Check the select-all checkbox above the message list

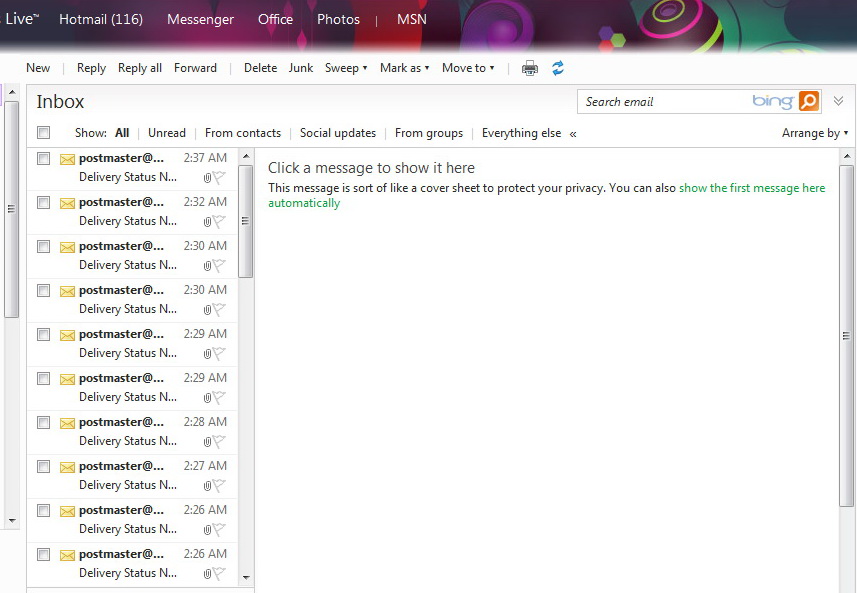[43, 132]
